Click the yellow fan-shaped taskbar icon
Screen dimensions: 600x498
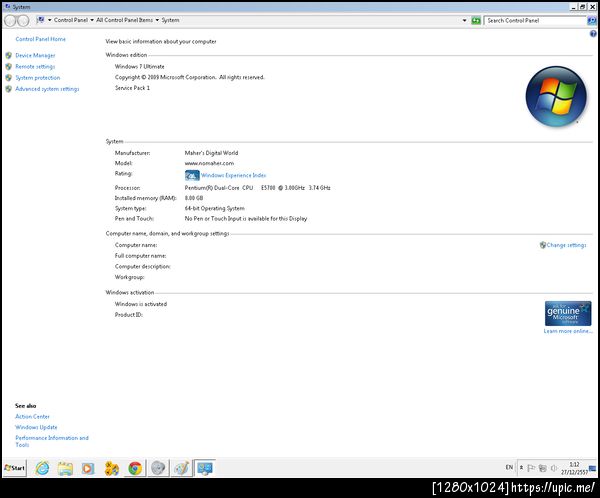point(111,468)
